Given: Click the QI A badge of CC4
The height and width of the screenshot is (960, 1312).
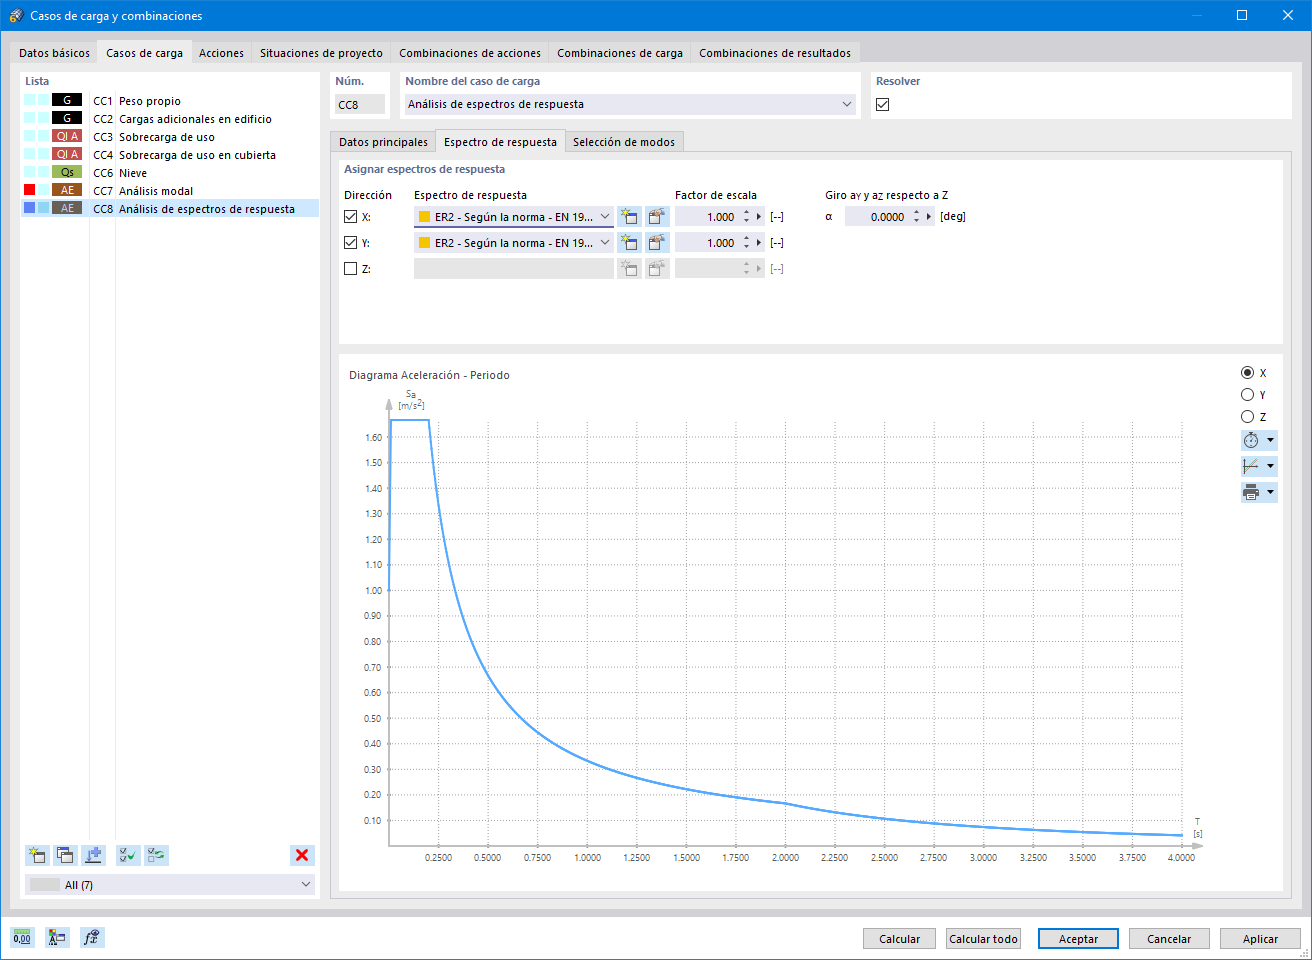Looking at the screenshot, I should pos(67,154).
